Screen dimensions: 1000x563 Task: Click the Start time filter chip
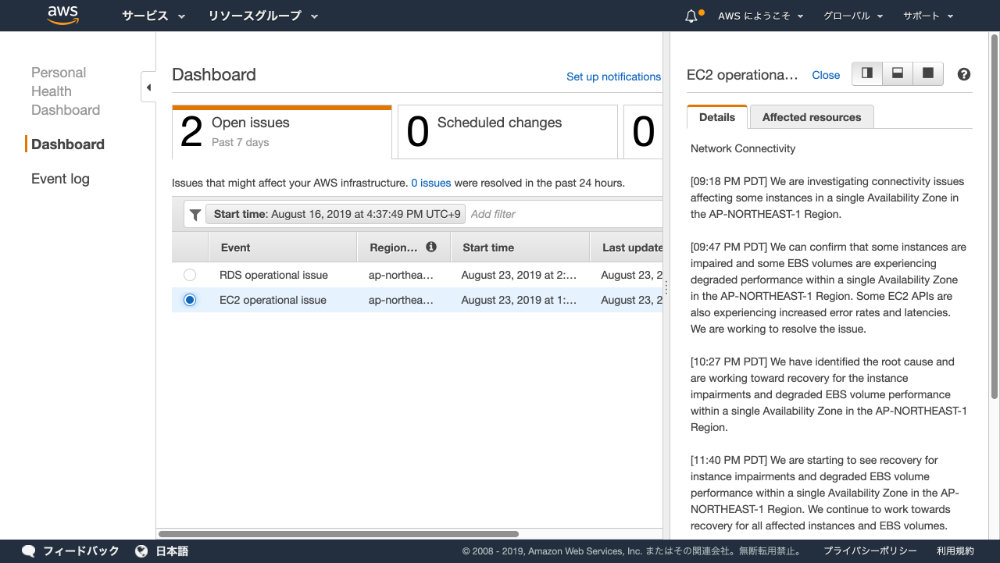[336, 214]
